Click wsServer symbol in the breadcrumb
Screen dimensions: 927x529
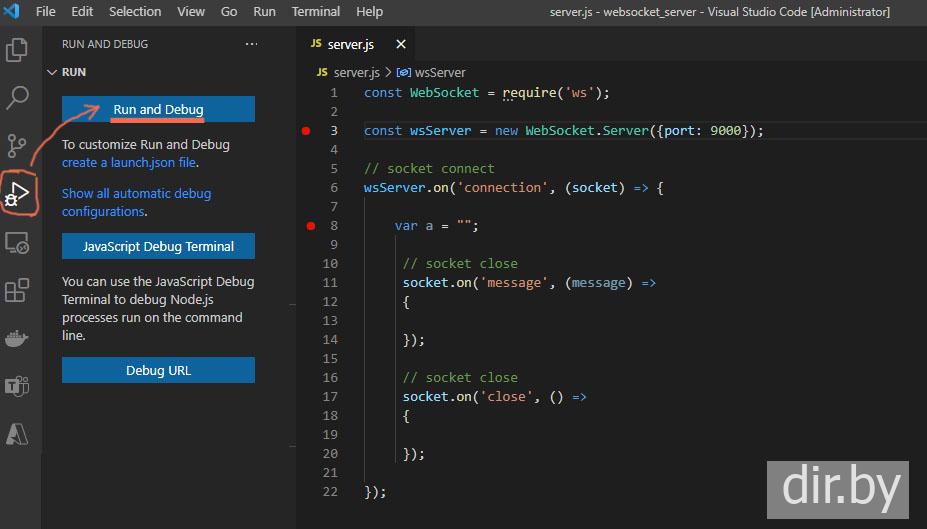(438, 72)
